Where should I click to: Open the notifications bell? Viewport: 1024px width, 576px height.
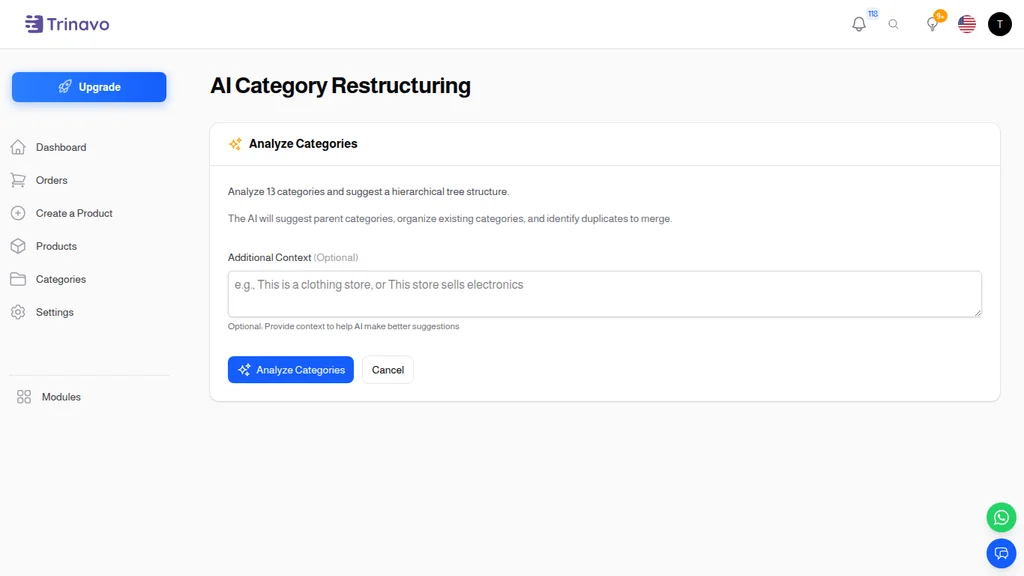pos(859,24)
